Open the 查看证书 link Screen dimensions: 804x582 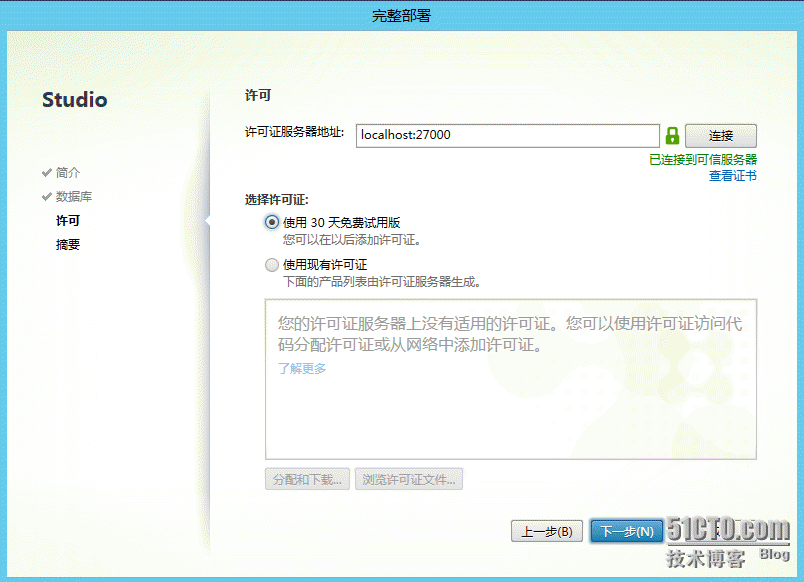click(x=733, y=176)
